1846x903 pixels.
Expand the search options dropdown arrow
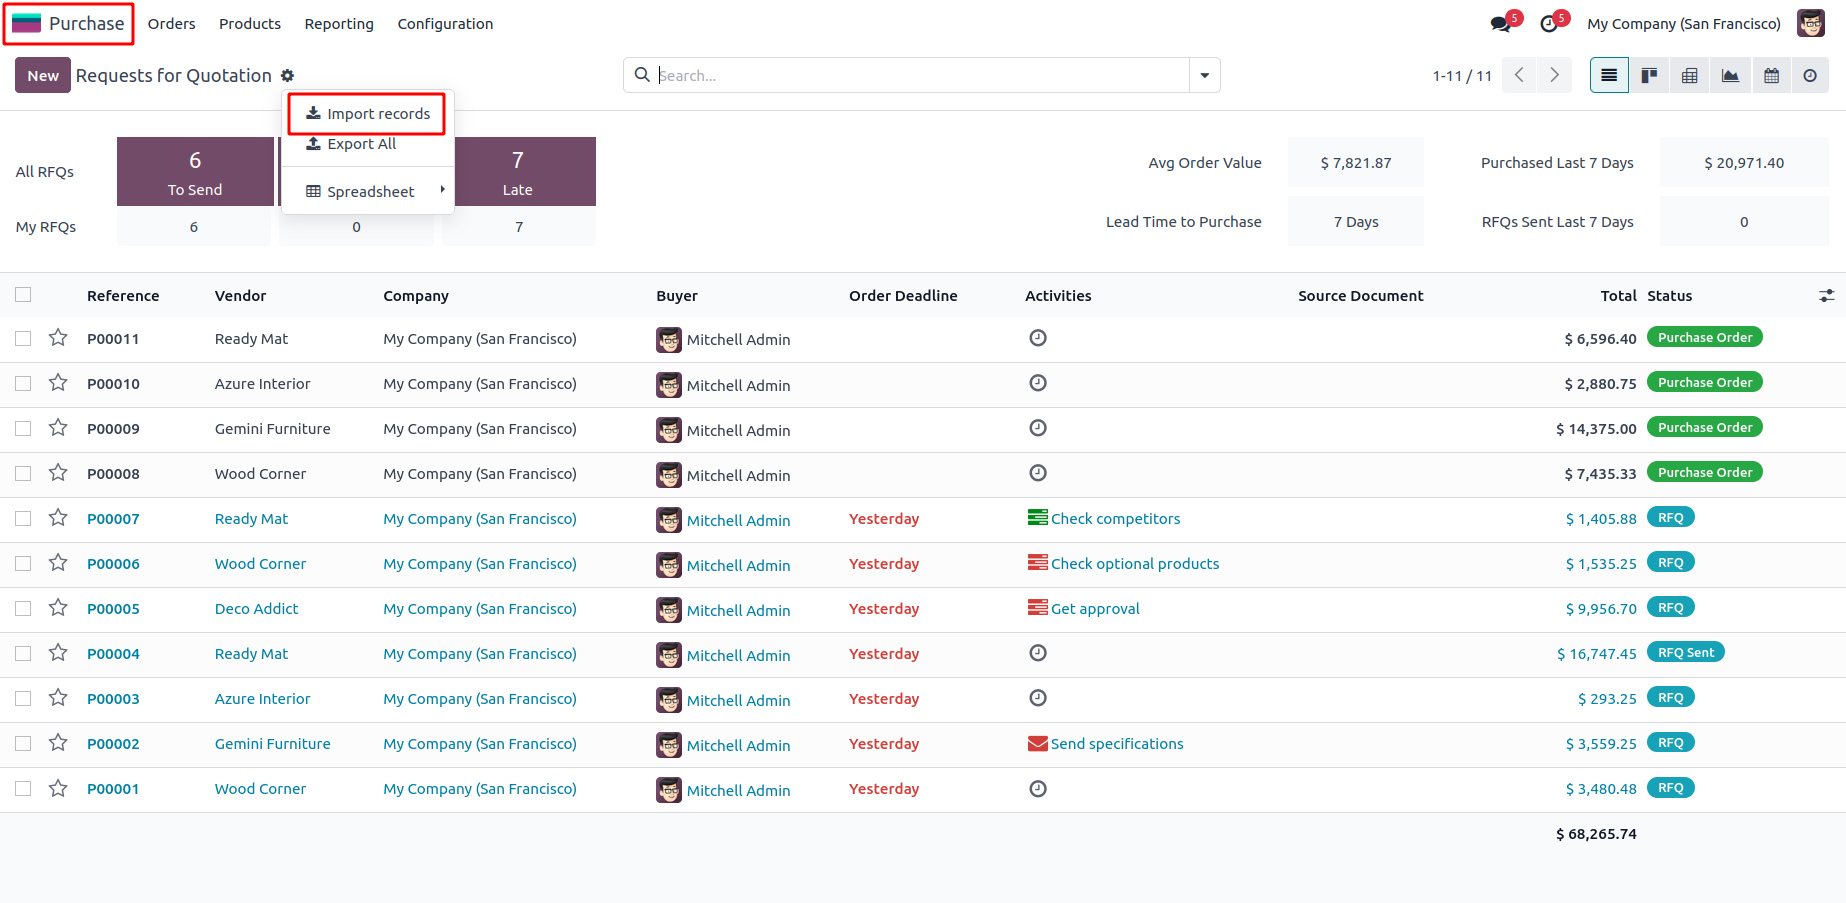click(x=1204, y=76)
